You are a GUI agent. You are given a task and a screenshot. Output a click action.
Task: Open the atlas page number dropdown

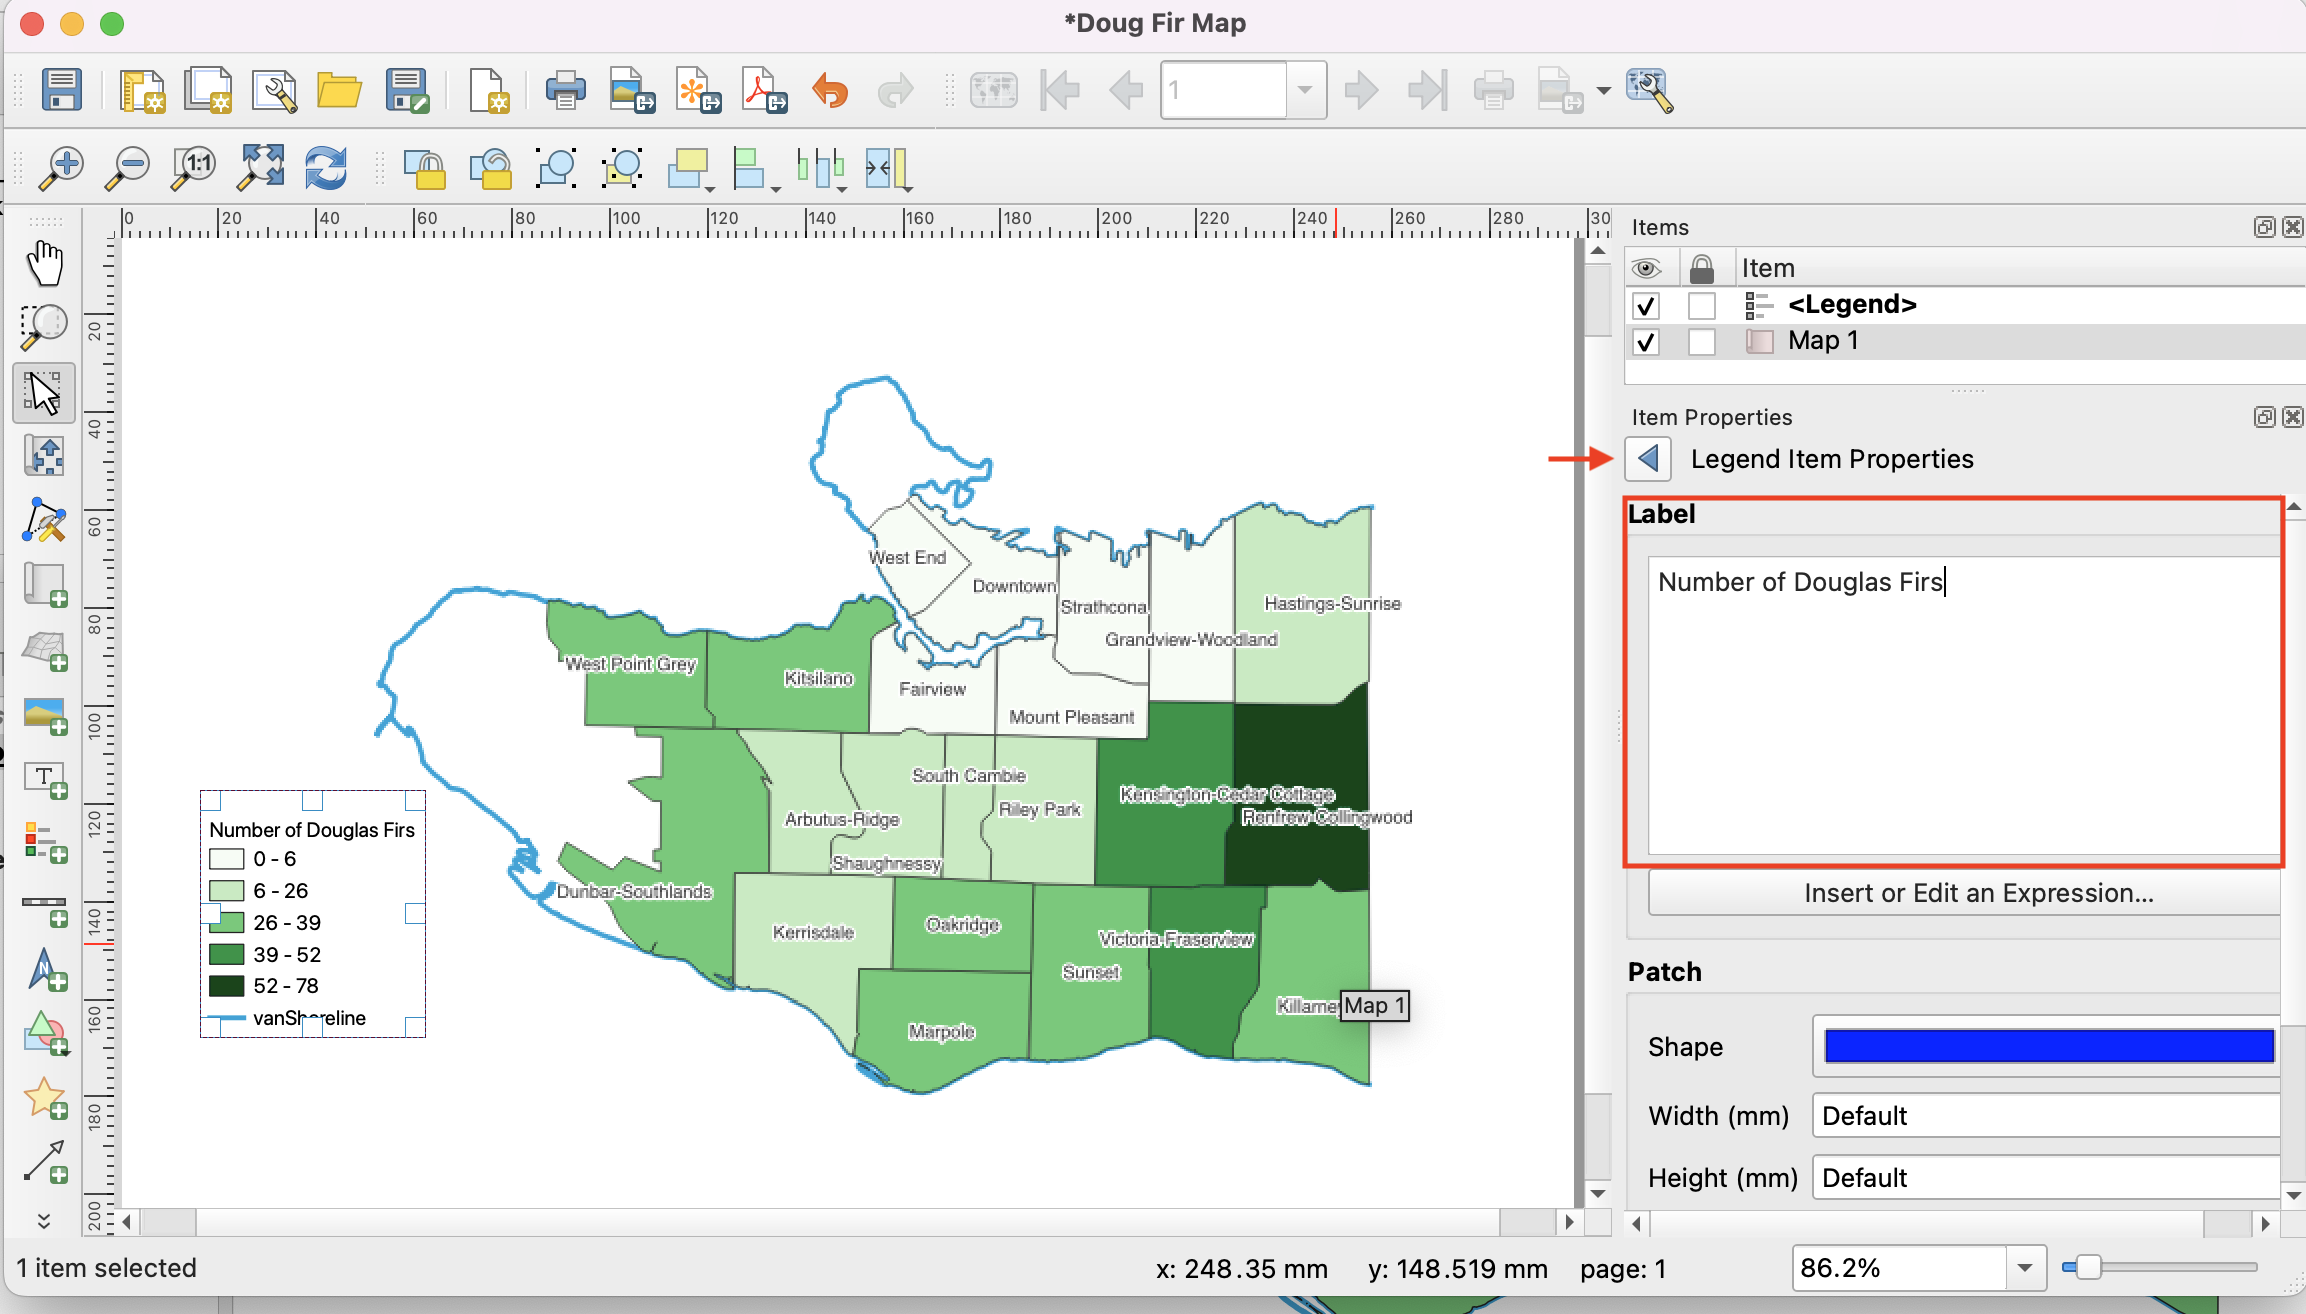point(1305,91)
